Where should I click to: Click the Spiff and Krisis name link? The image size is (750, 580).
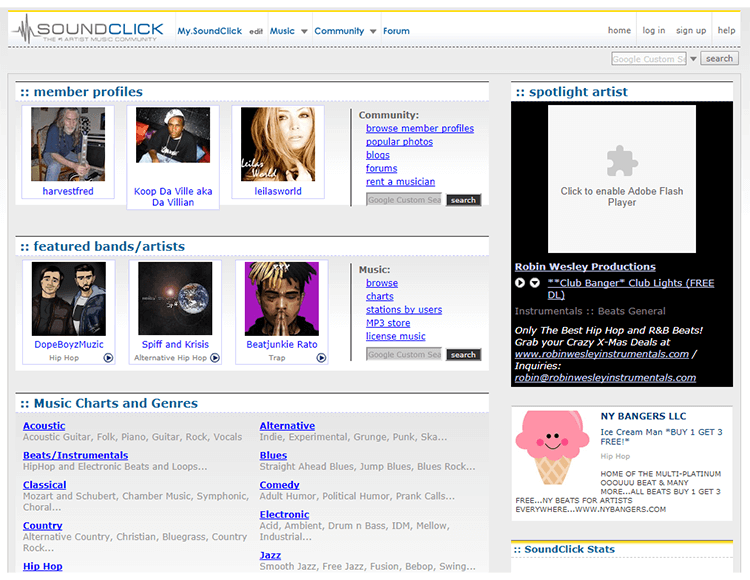175,344
